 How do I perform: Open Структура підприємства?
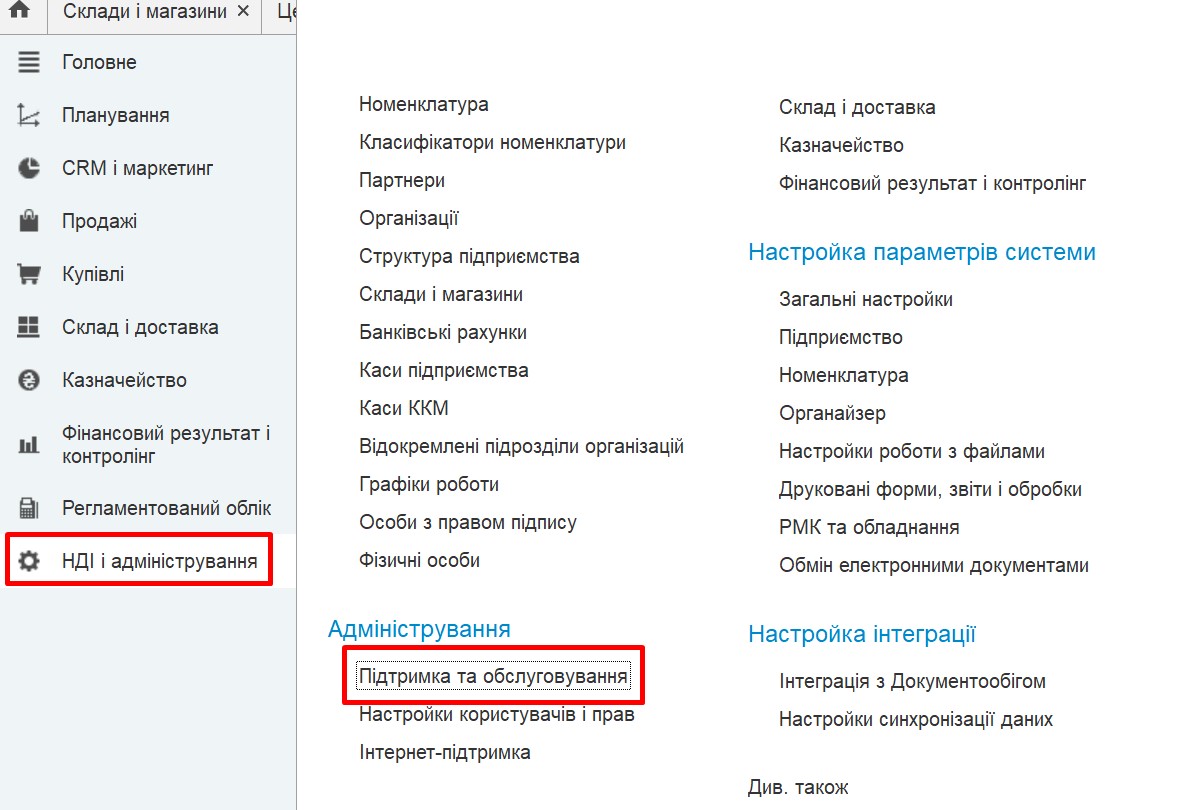tap(468, 256)
